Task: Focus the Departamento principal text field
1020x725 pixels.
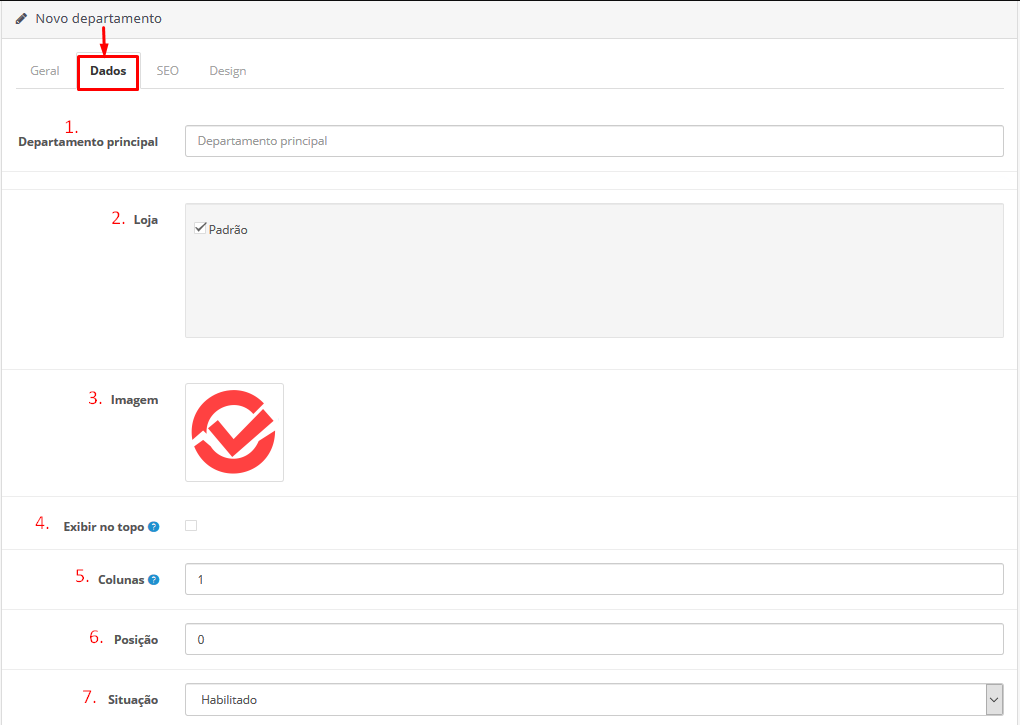Action: coord(594,141)
